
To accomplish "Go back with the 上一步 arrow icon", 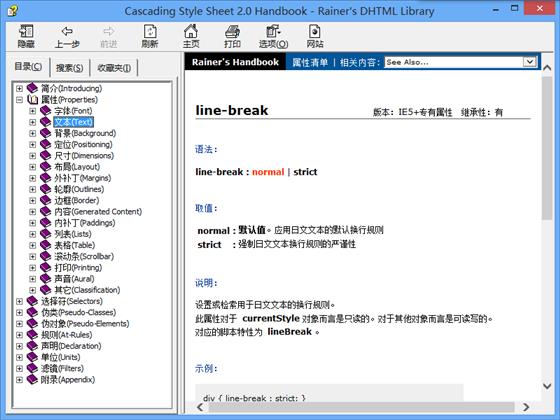I will pos(67,31).
